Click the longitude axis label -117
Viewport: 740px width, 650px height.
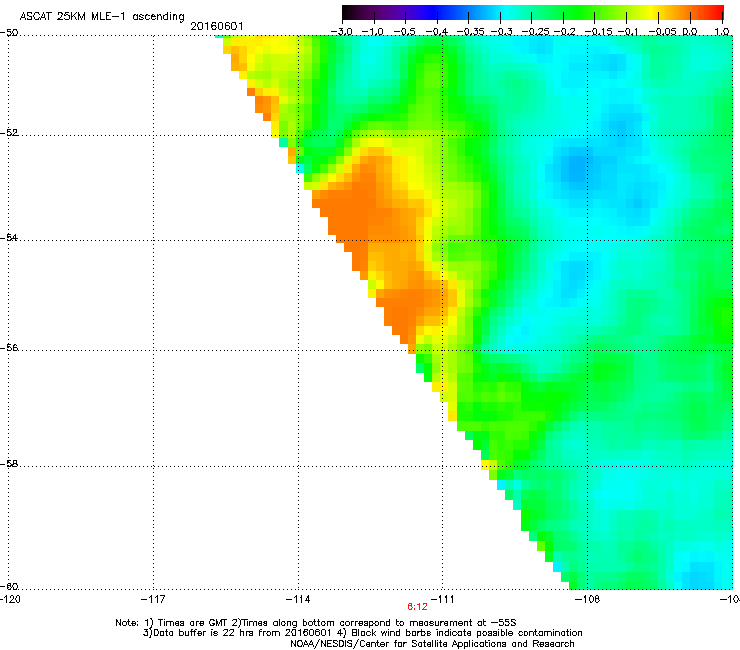[x=153, y=599]
